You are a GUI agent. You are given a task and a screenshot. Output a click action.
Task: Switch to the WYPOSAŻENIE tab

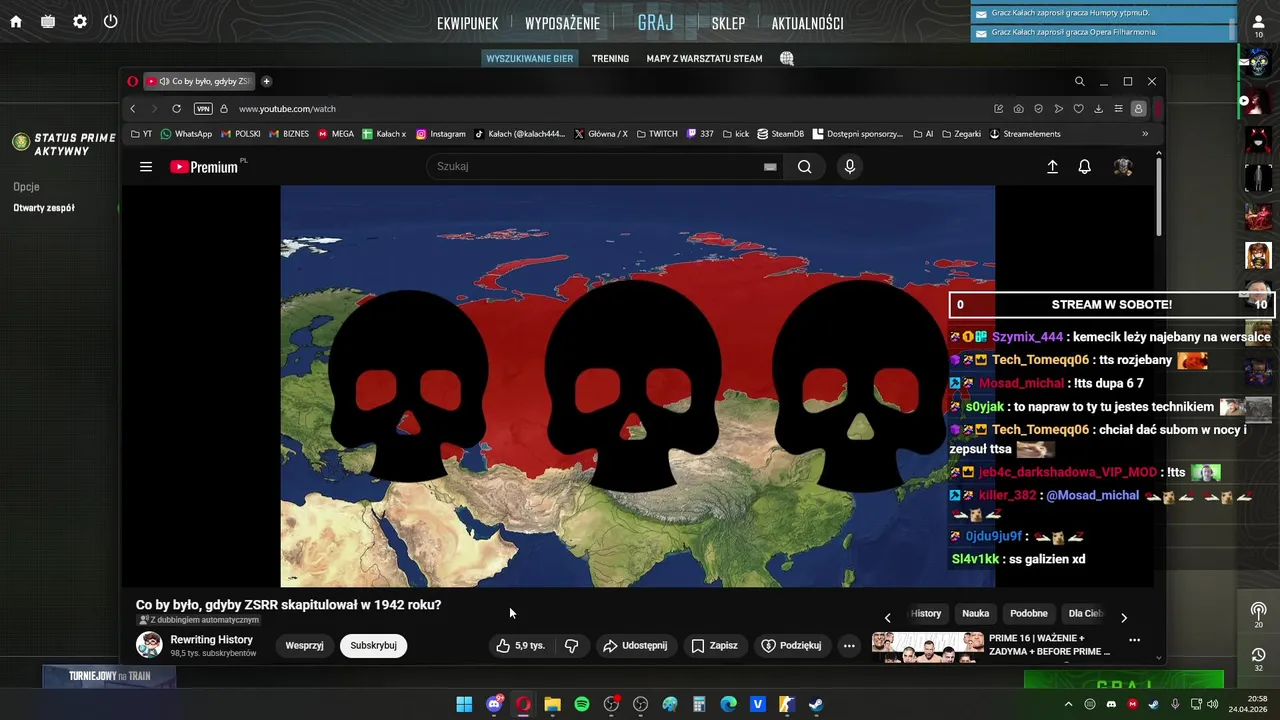pyautogui.click(x=562, y=24)
